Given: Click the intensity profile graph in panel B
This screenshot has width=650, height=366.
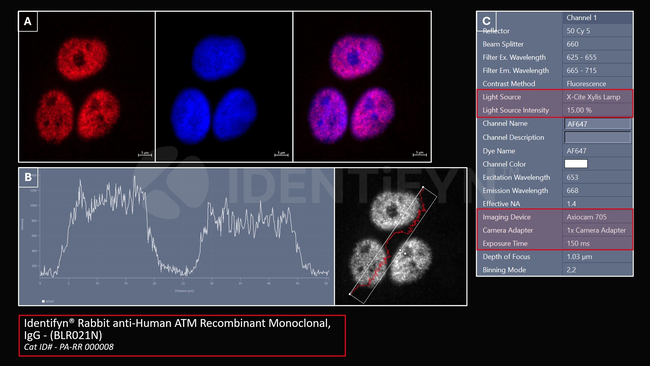Looking at the screenshot, I should (x=176, y=236).
